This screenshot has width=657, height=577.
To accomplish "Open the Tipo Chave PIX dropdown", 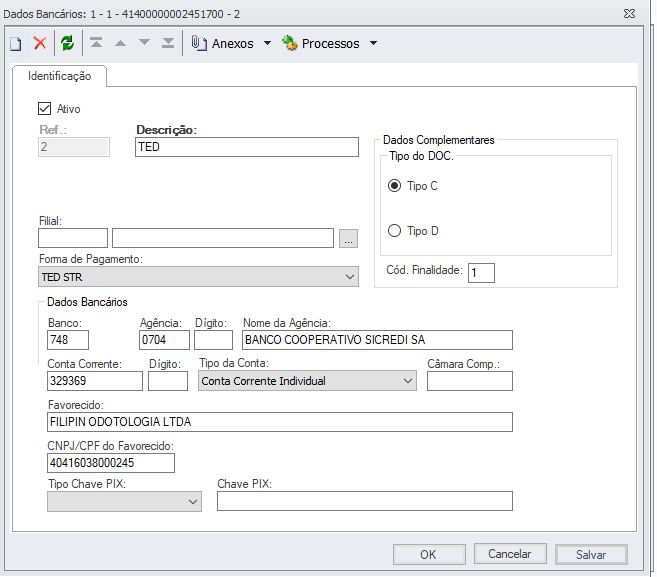I will [x=124, y=502].
